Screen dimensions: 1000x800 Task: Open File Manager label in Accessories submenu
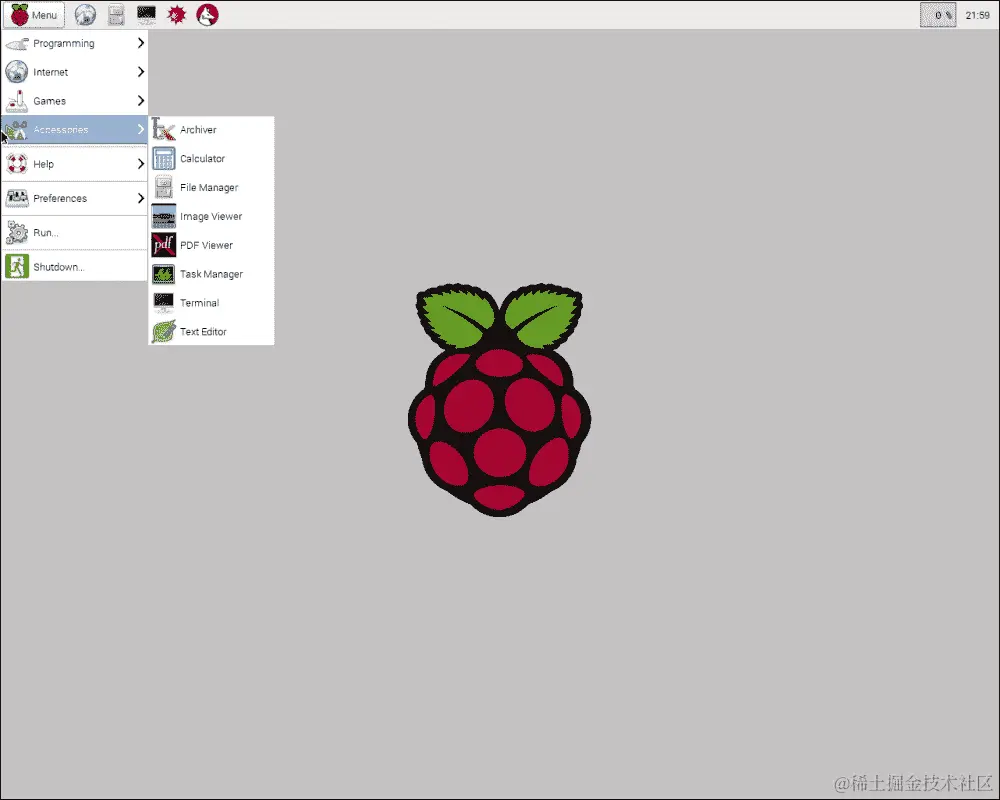(x=209, y=188)
